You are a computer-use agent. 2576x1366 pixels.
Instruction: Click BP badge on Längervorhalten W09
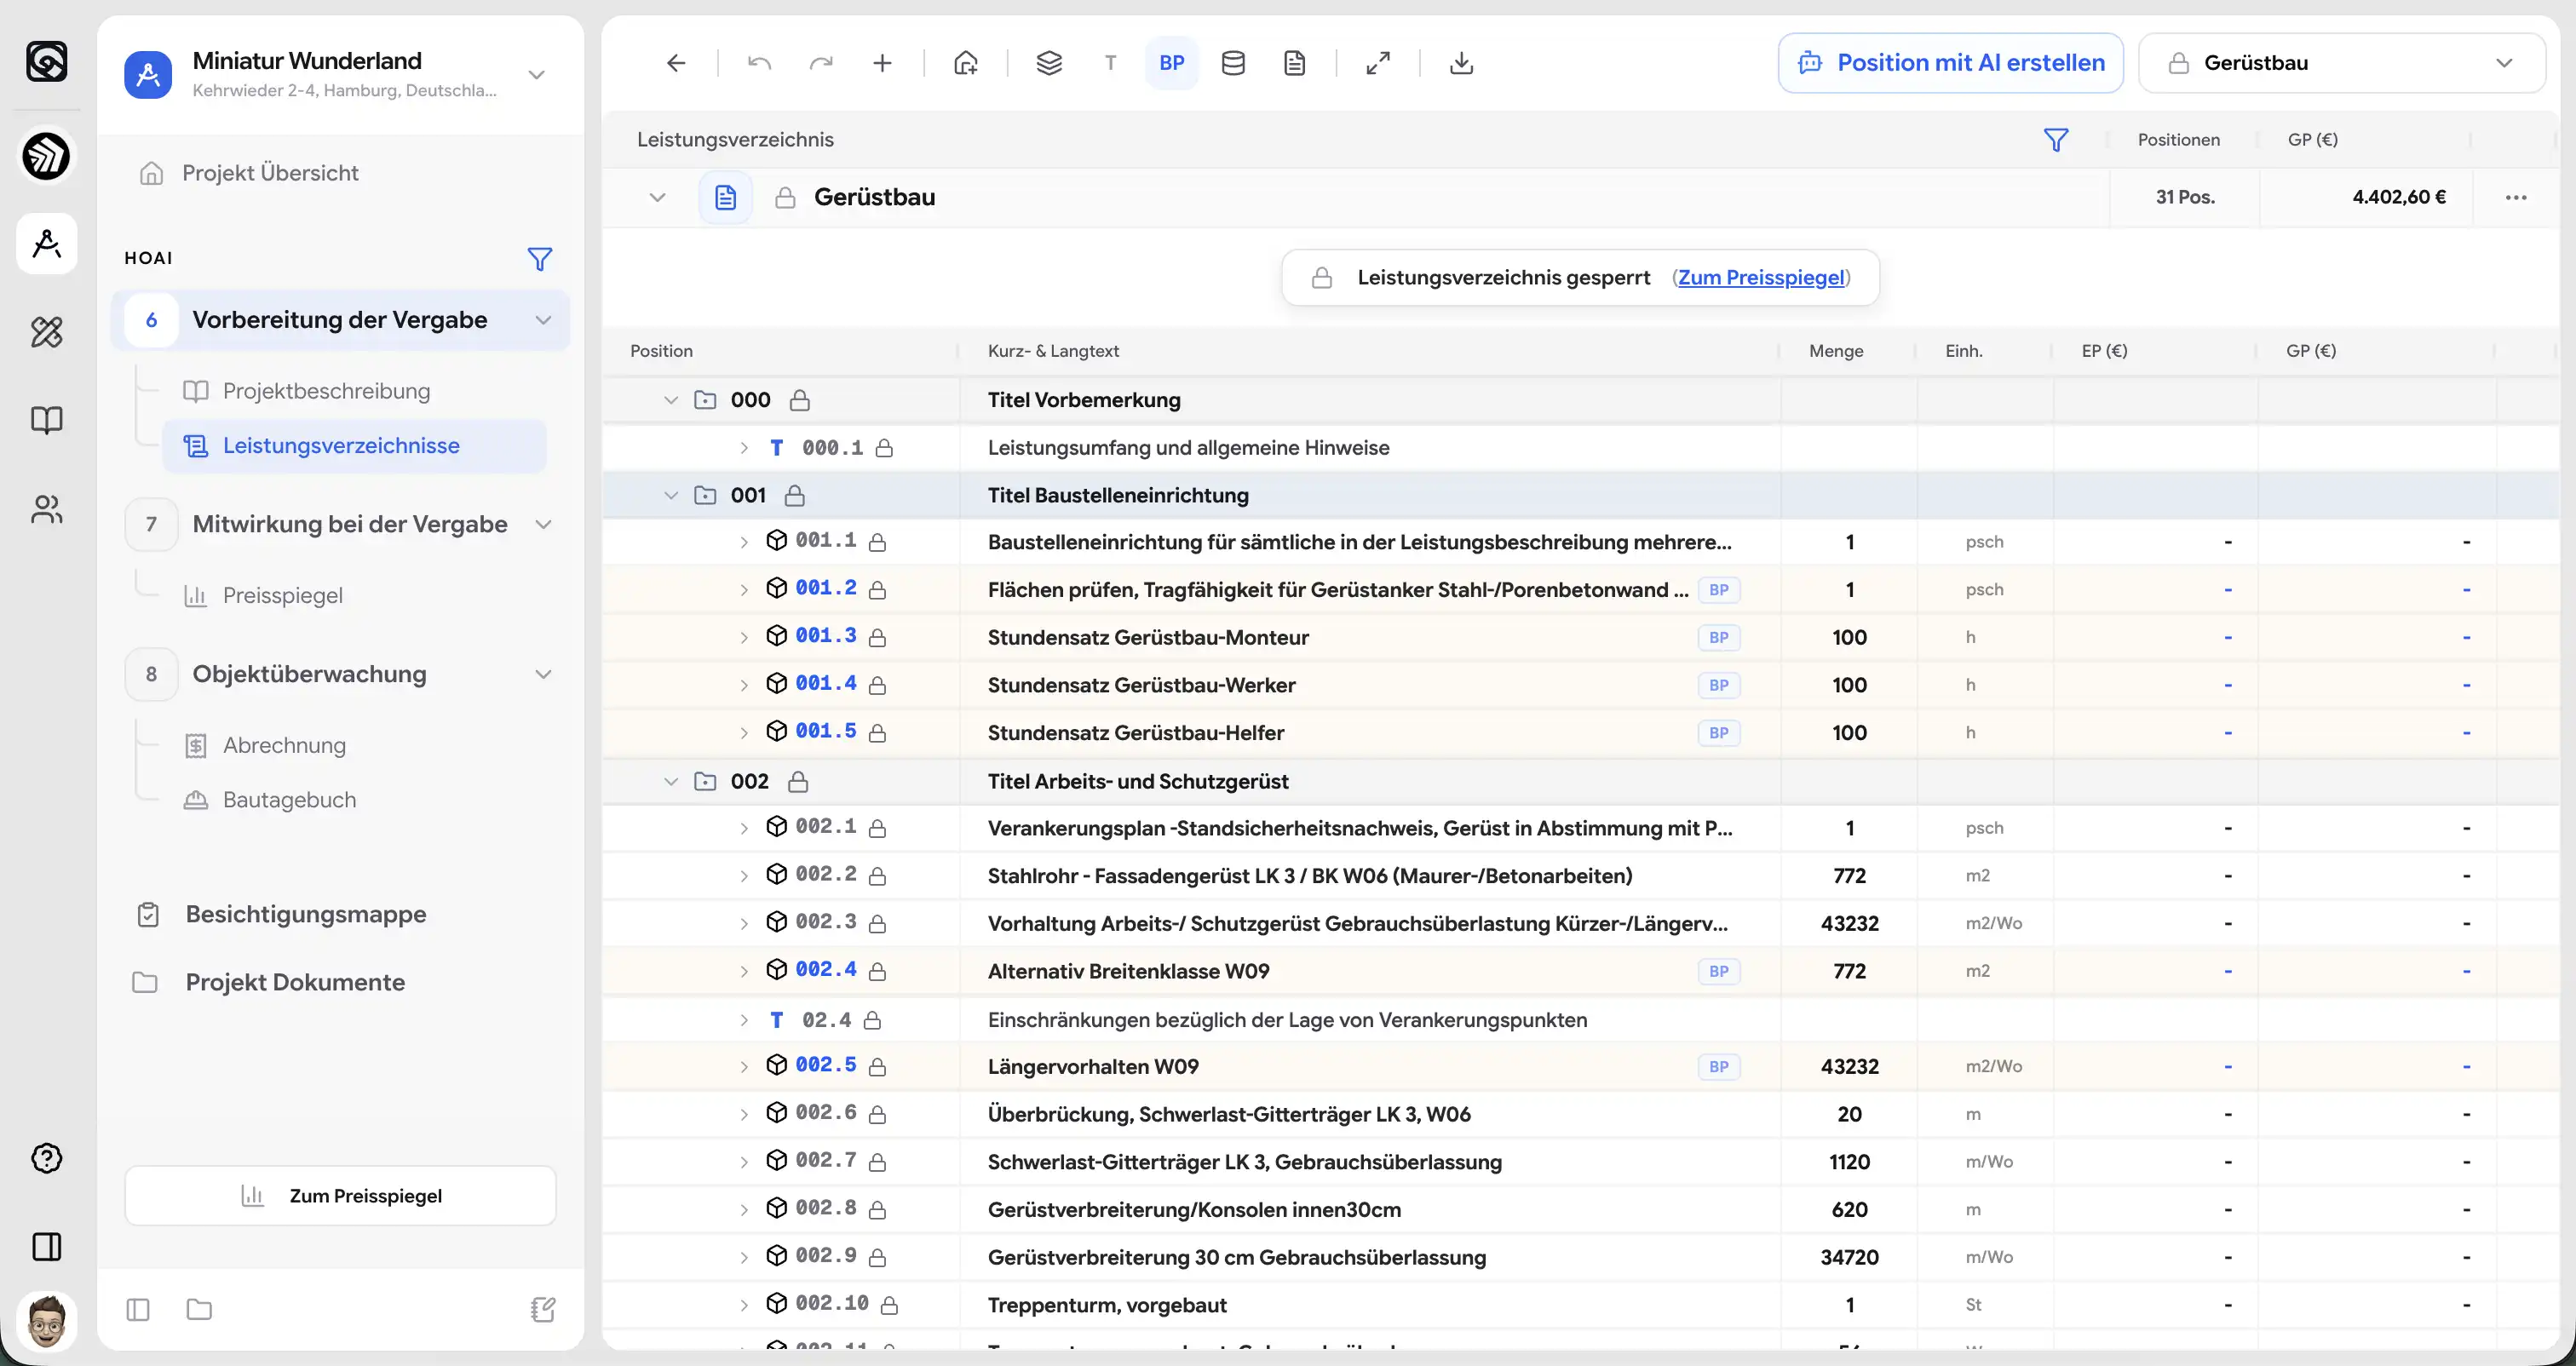1718,1067
